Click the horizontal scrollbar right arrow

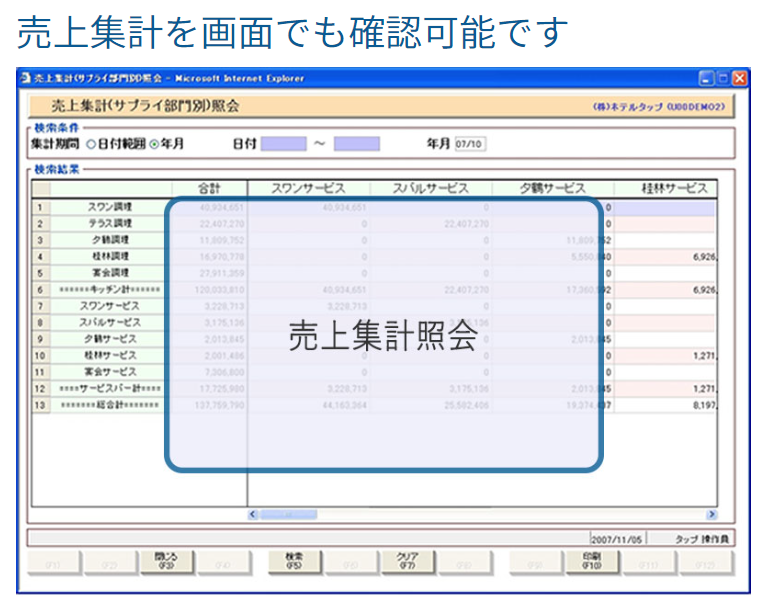712,514
